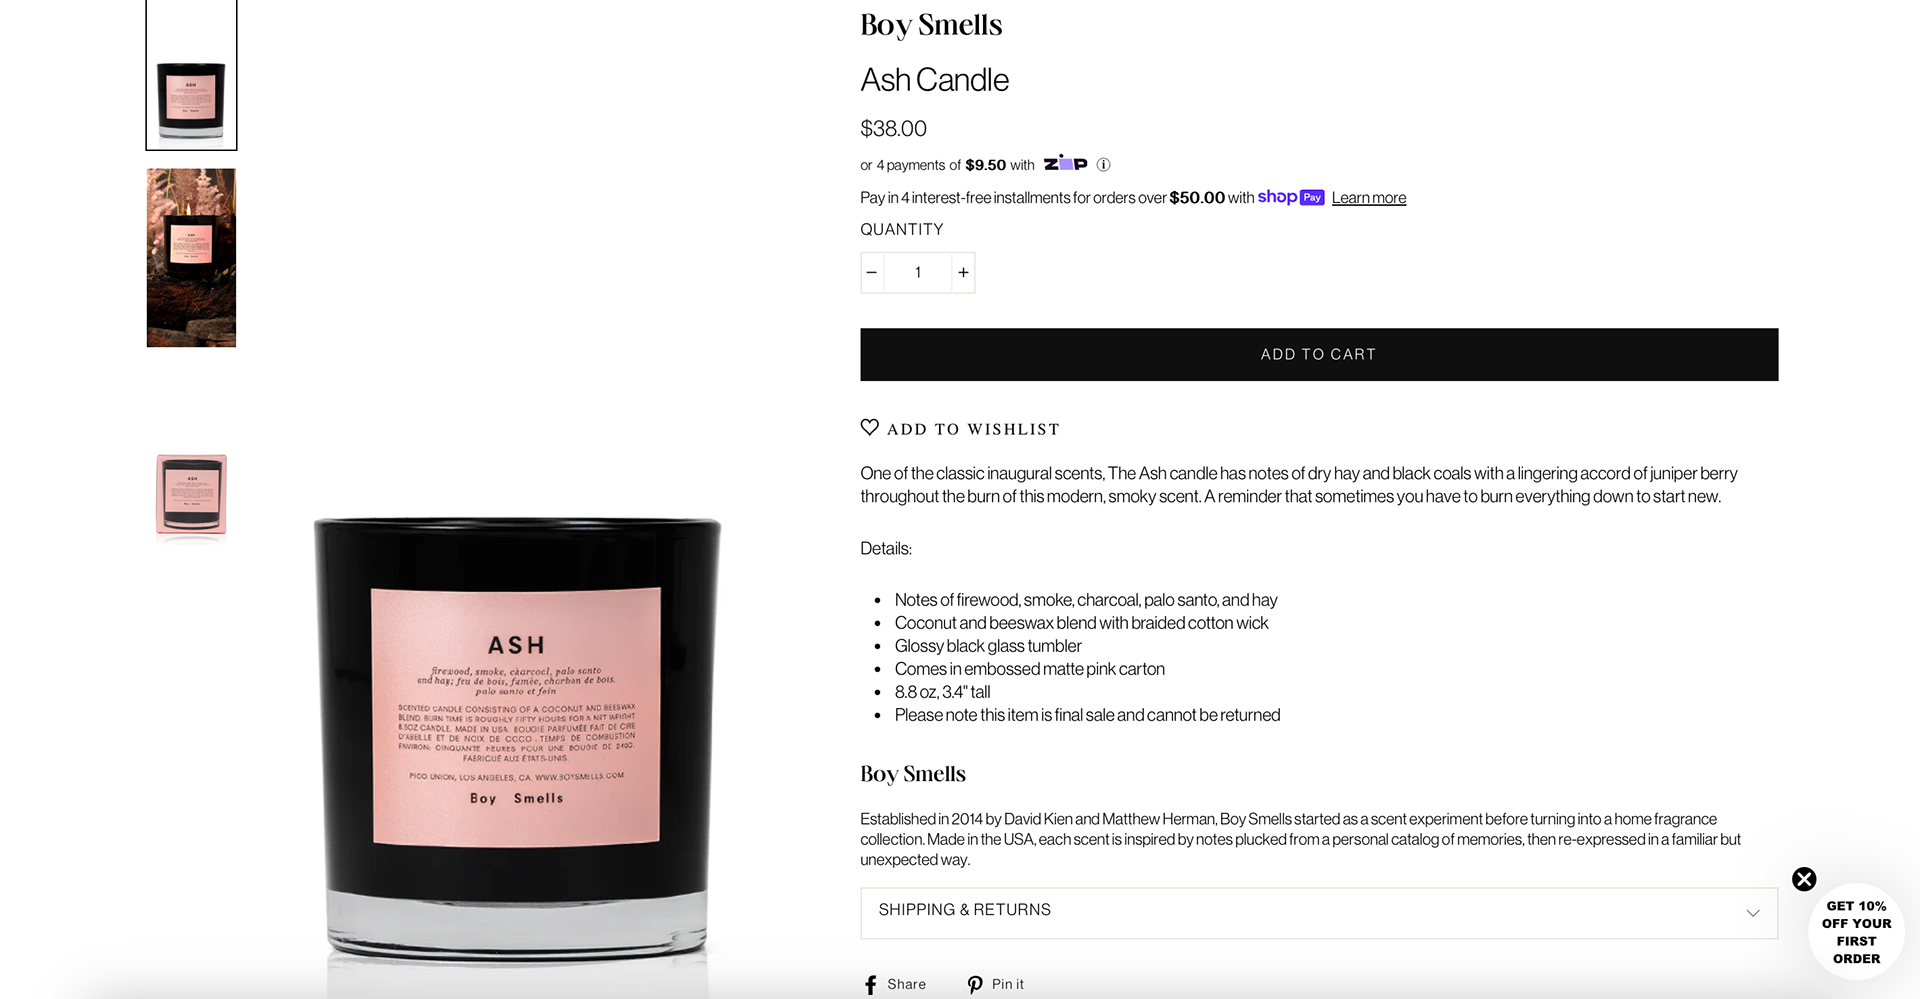
Task: Click the main Ash candle product image
Action: [x=517, y=740]
